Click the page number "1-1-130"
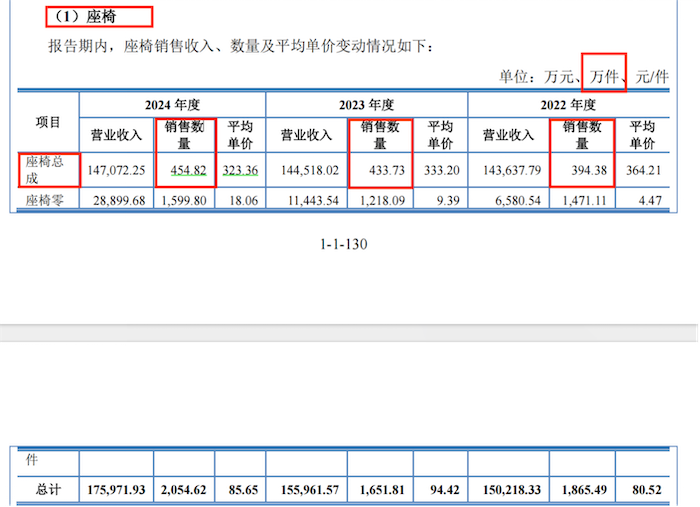Screen dimensions: 700x507 344,244
